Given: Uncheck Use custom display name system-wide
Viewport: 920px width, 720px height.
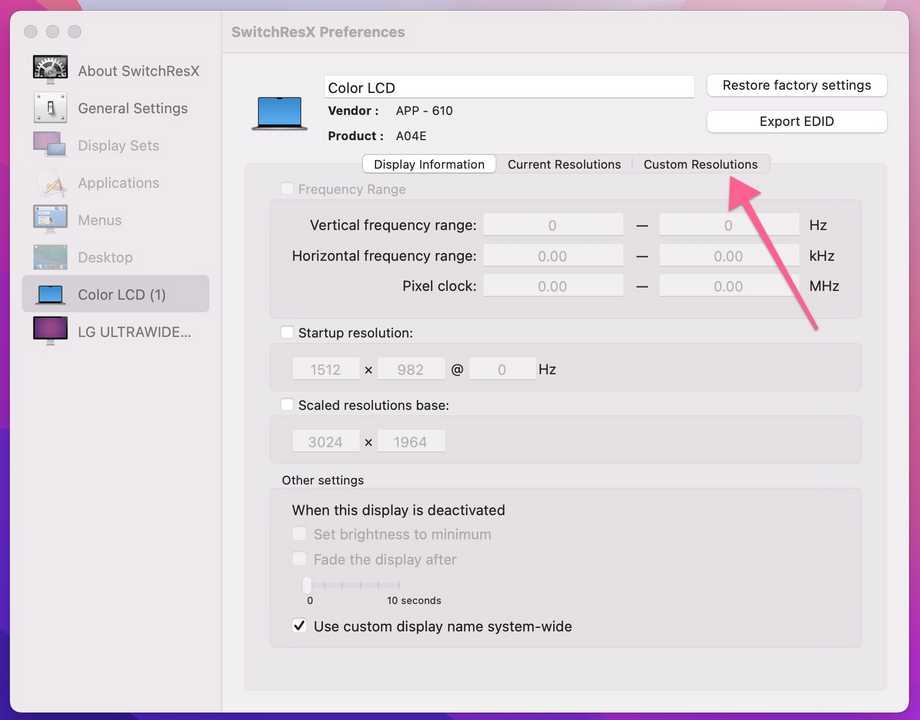Looking at the screenshot, I should [299, 626].
